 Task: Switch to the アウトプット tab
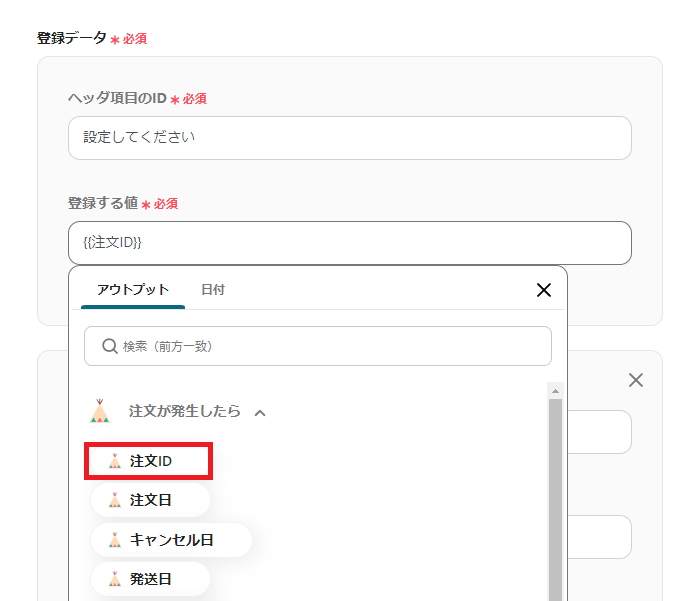pyautogui.click(x=133, y=290)
